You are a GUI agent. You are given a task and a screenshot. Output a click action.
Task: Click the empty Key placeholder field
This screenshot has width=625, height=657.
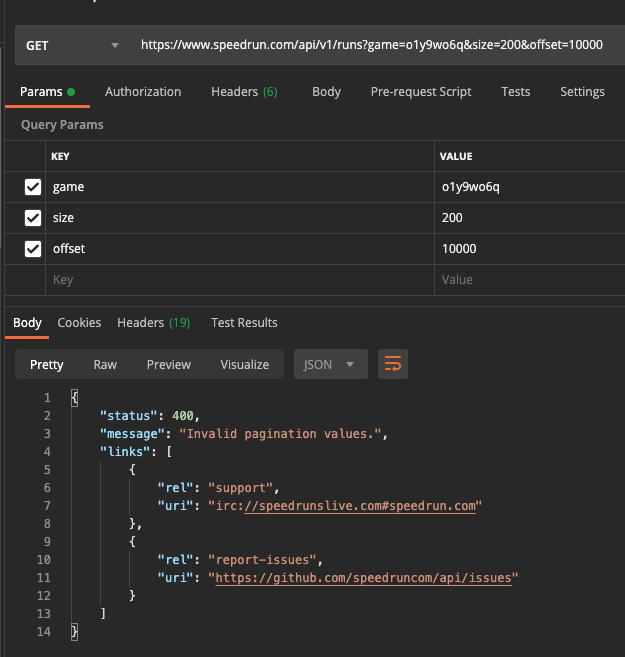(240, 280)
